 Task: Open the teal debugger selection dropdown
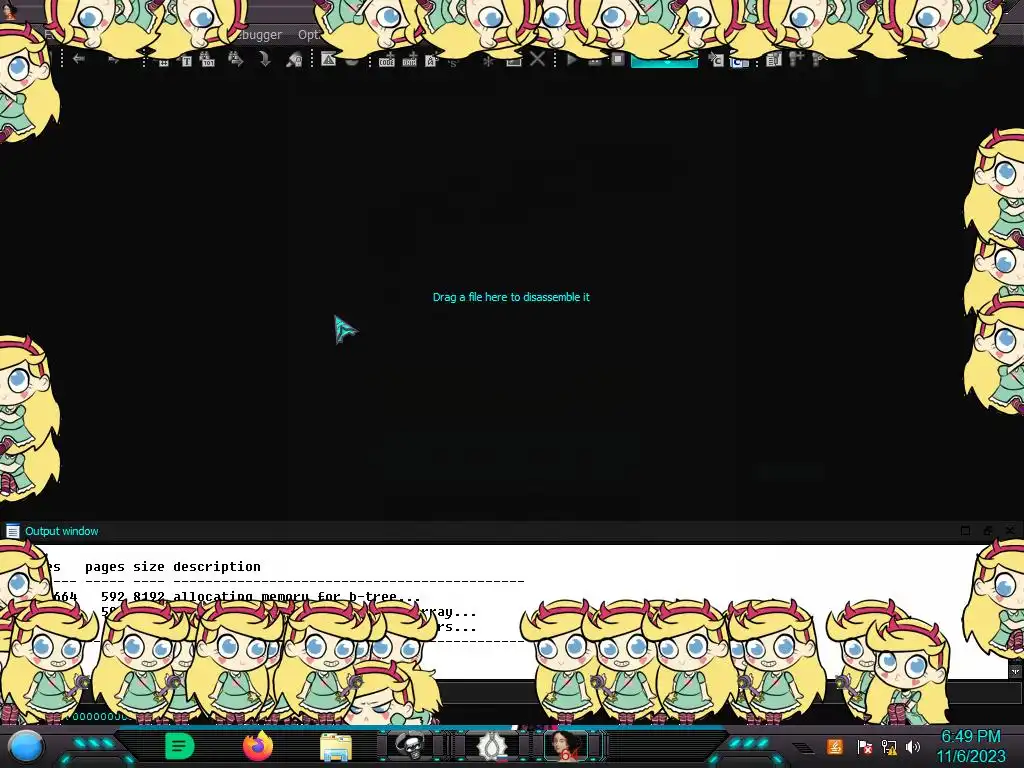664,60
